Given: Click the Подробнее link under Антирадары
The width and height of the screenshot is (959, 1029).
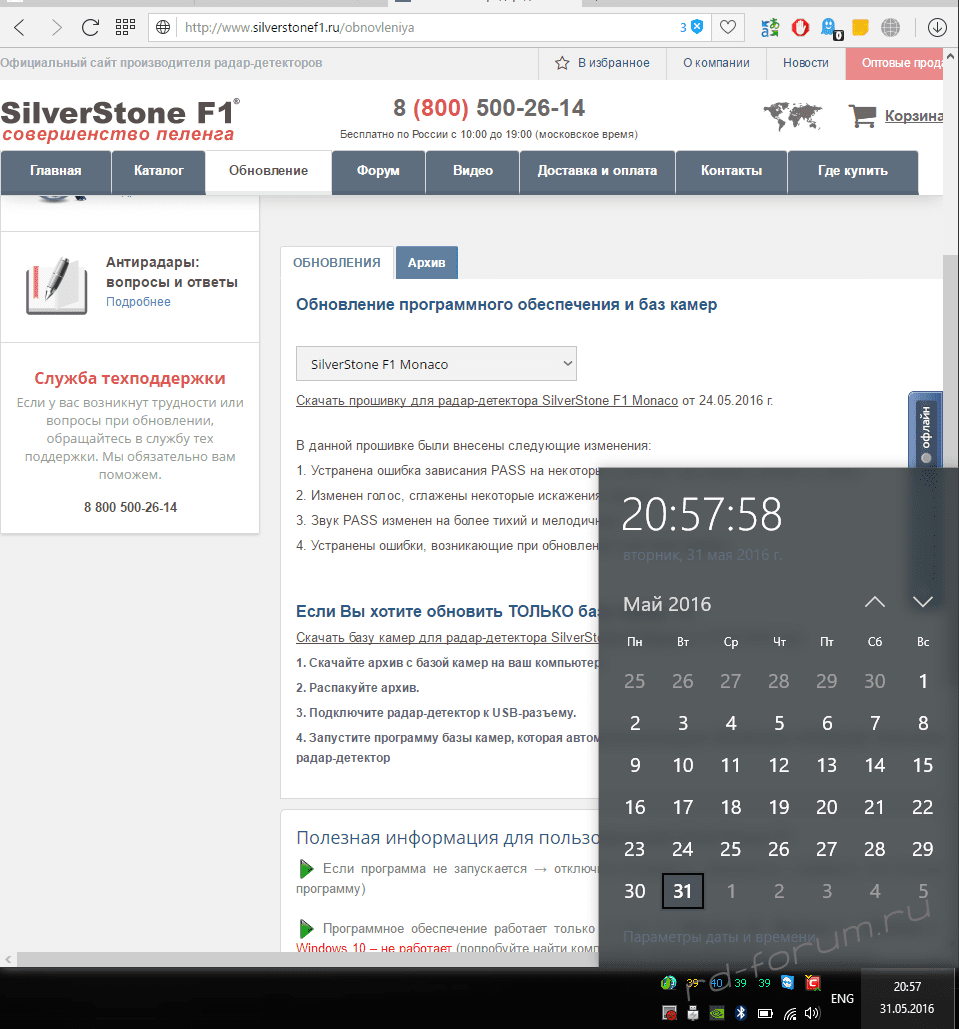Looking at the screenshot, I should [139, 302].
